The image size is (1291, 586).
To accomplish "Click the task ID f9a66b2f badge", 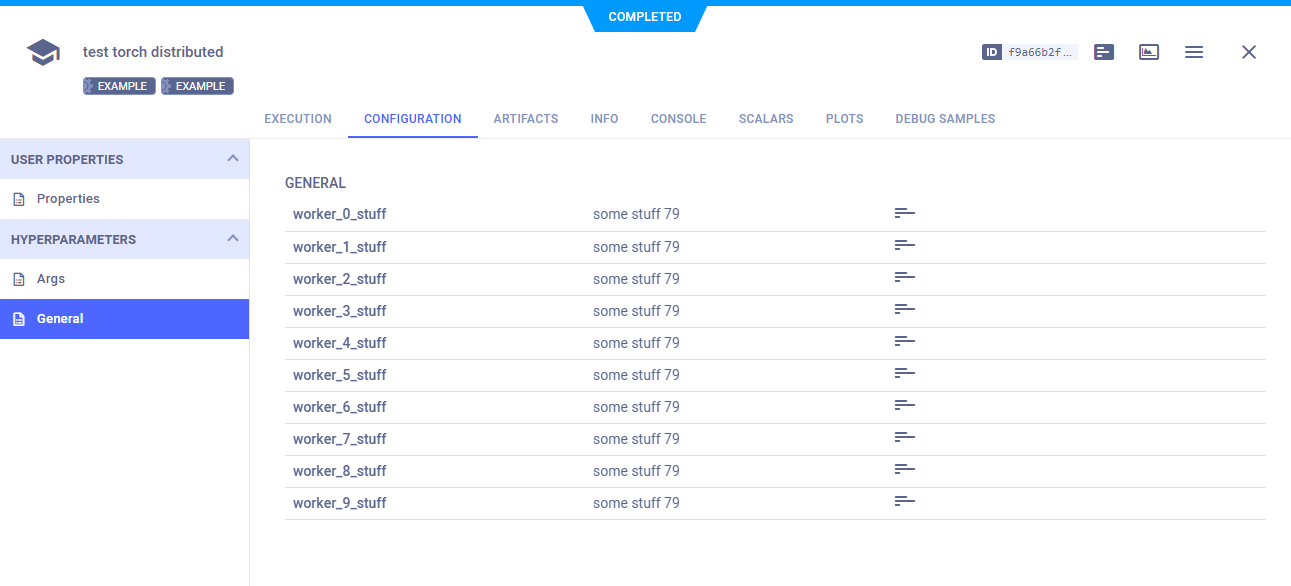I will tap(1030, 52).
